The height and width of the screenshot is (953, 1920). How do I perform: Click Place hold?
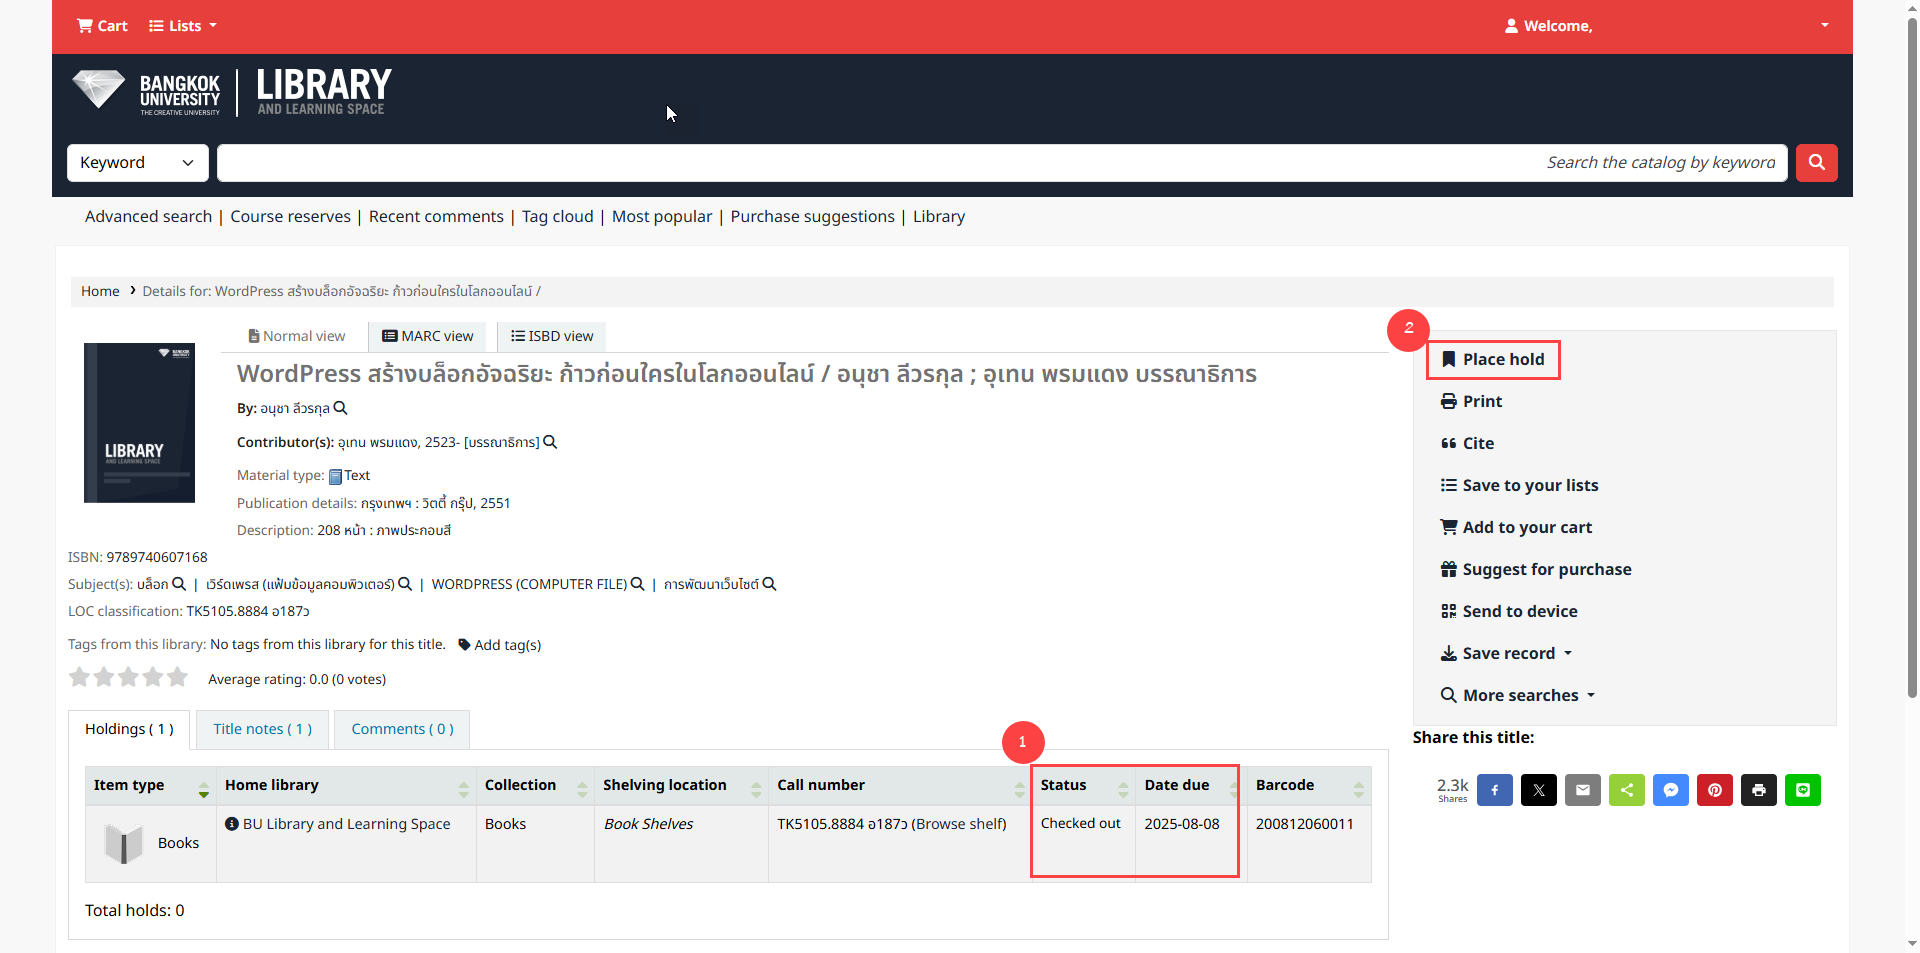[x=1493, y=359]
